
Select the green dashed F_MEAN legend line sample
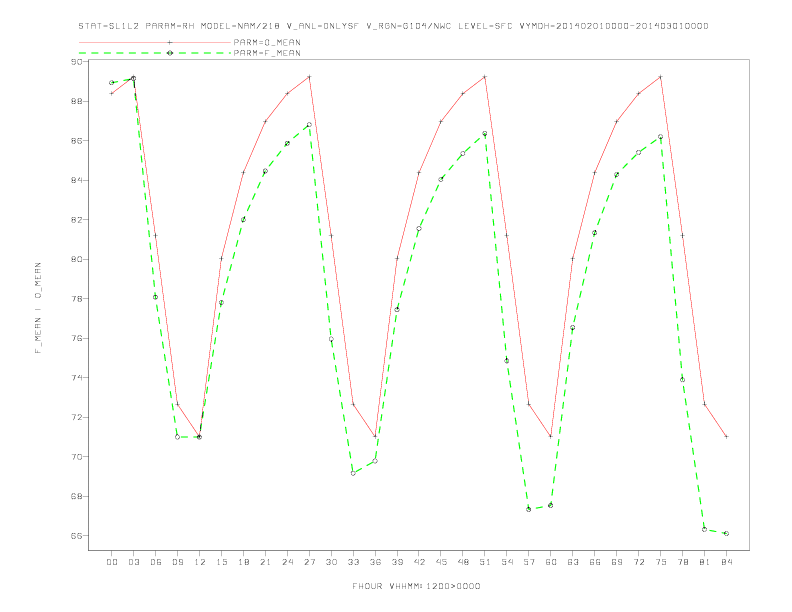(x=155, y=53)
